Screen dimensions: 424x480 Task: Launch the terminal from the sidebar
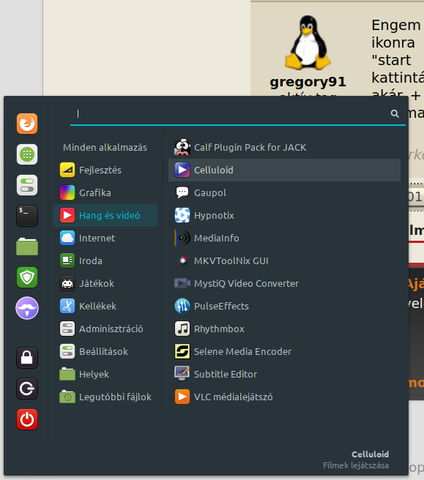pyautogui.click(x=27, y=216)
